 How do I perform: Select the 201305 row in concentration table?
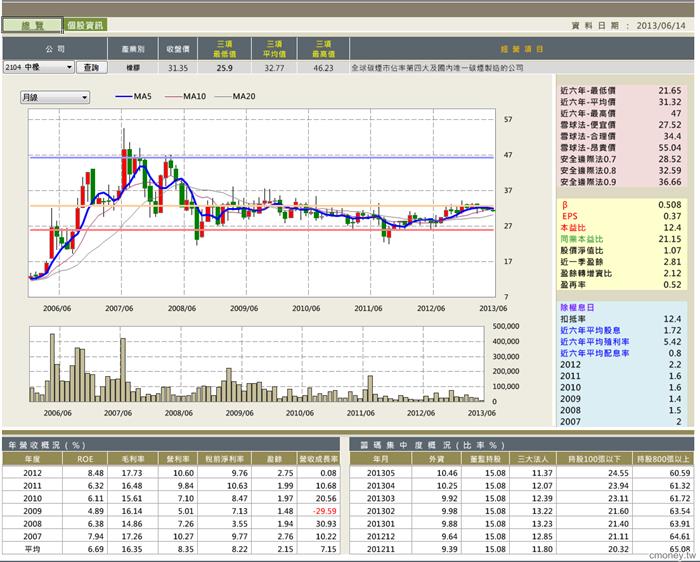click(521, 473)
